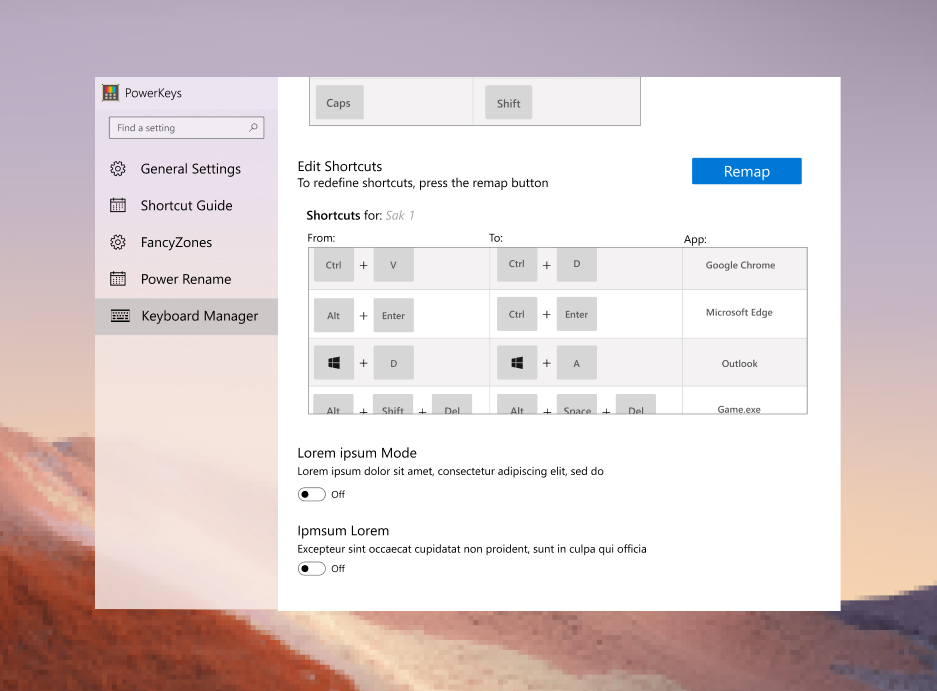Click the Caps key button
The image size is (937, 691).
coord(338,102)
